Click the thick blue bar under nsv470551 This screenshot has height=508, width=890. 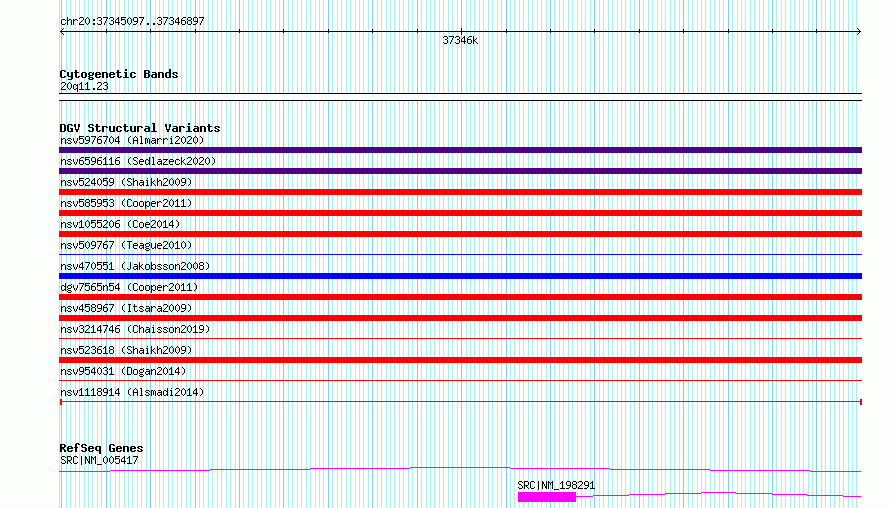[x=460, y=276]
